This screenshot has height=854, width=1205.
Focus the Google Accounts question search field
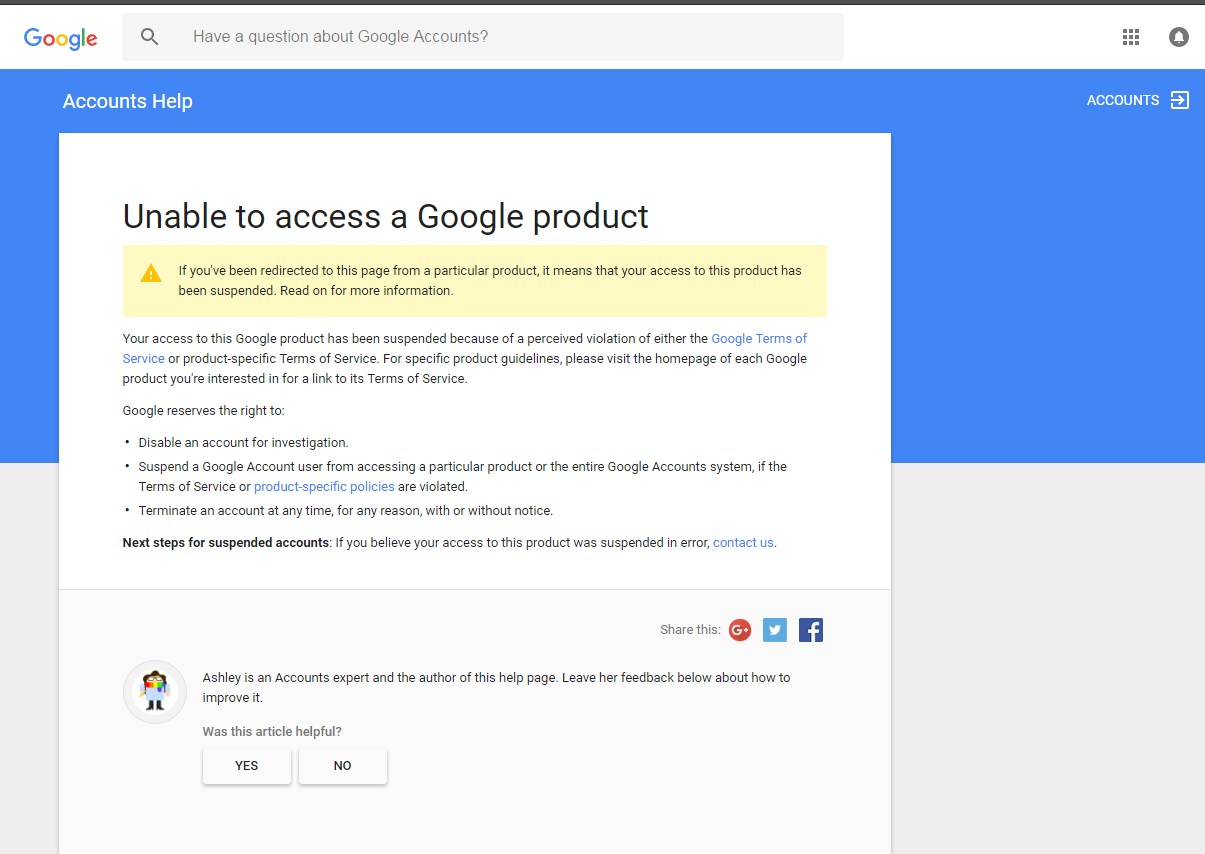(x=483, y=37)
